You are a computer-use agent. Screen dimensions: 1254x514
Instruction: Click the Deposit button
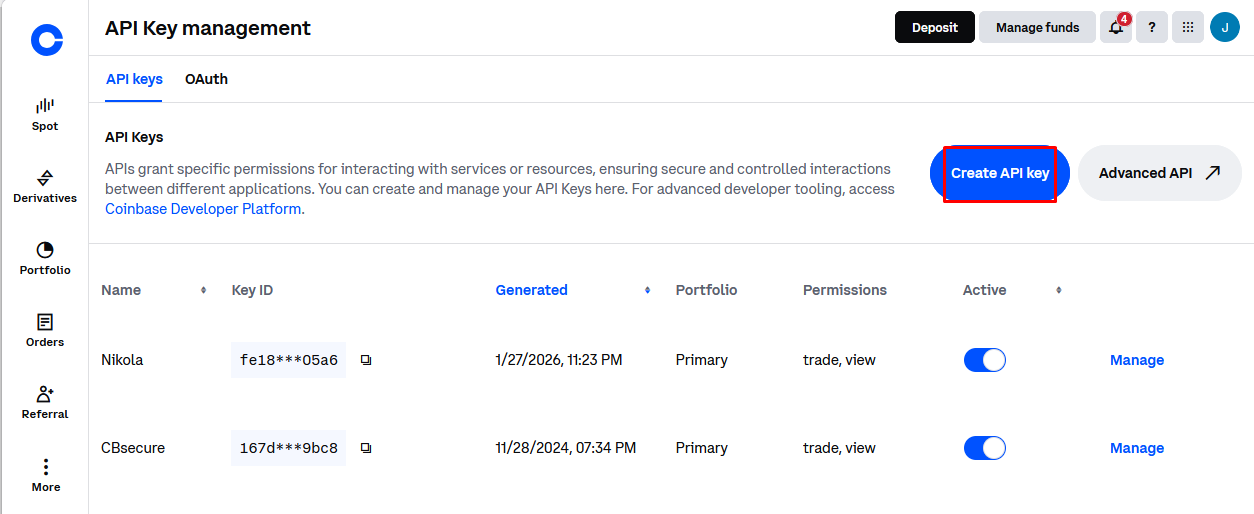935,27
